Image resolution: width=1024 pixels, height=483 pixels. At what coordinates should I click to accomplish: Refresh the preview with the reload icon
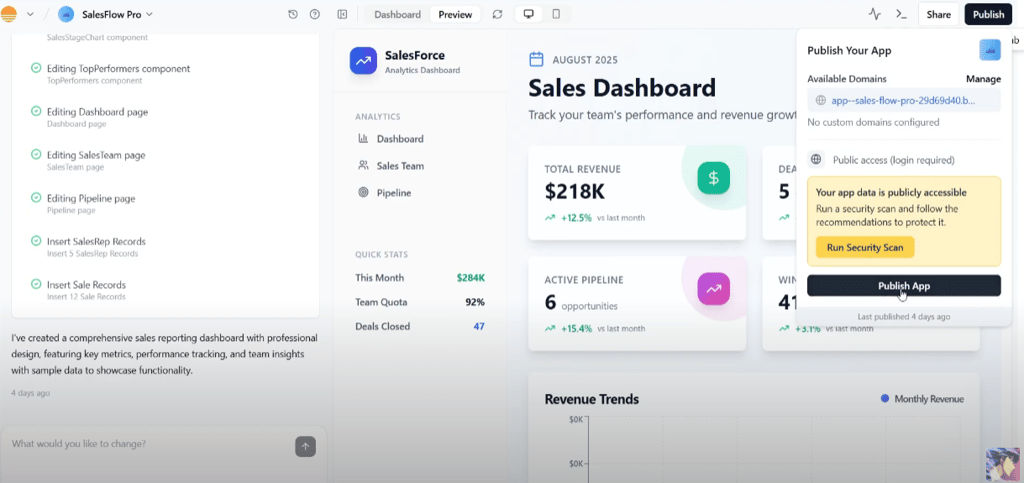pos(498,14)
